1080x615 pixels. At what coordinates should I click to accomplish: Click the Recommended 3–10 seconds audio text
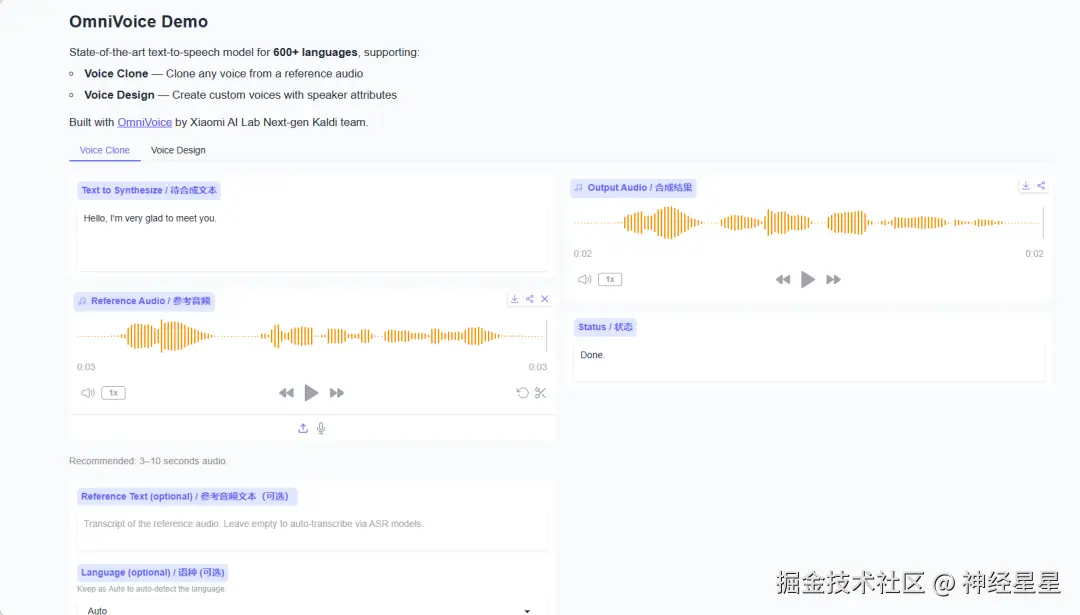click(148, 461)
